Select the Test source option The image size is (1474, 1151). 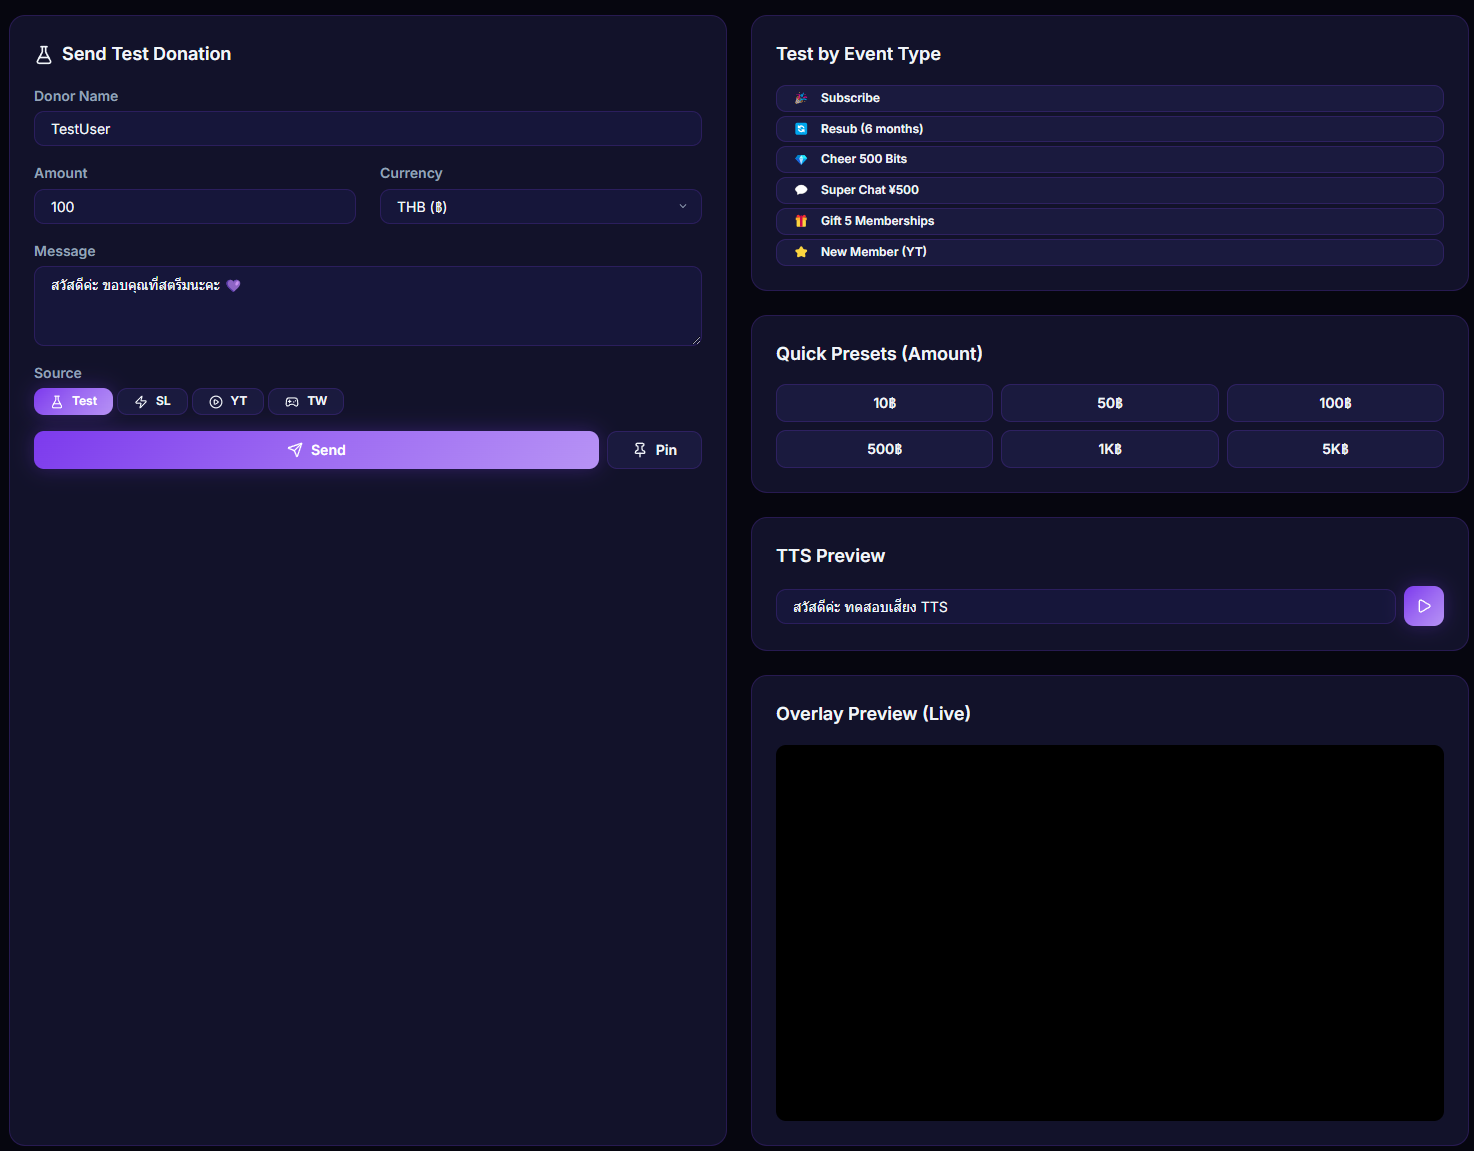(73, 401)
